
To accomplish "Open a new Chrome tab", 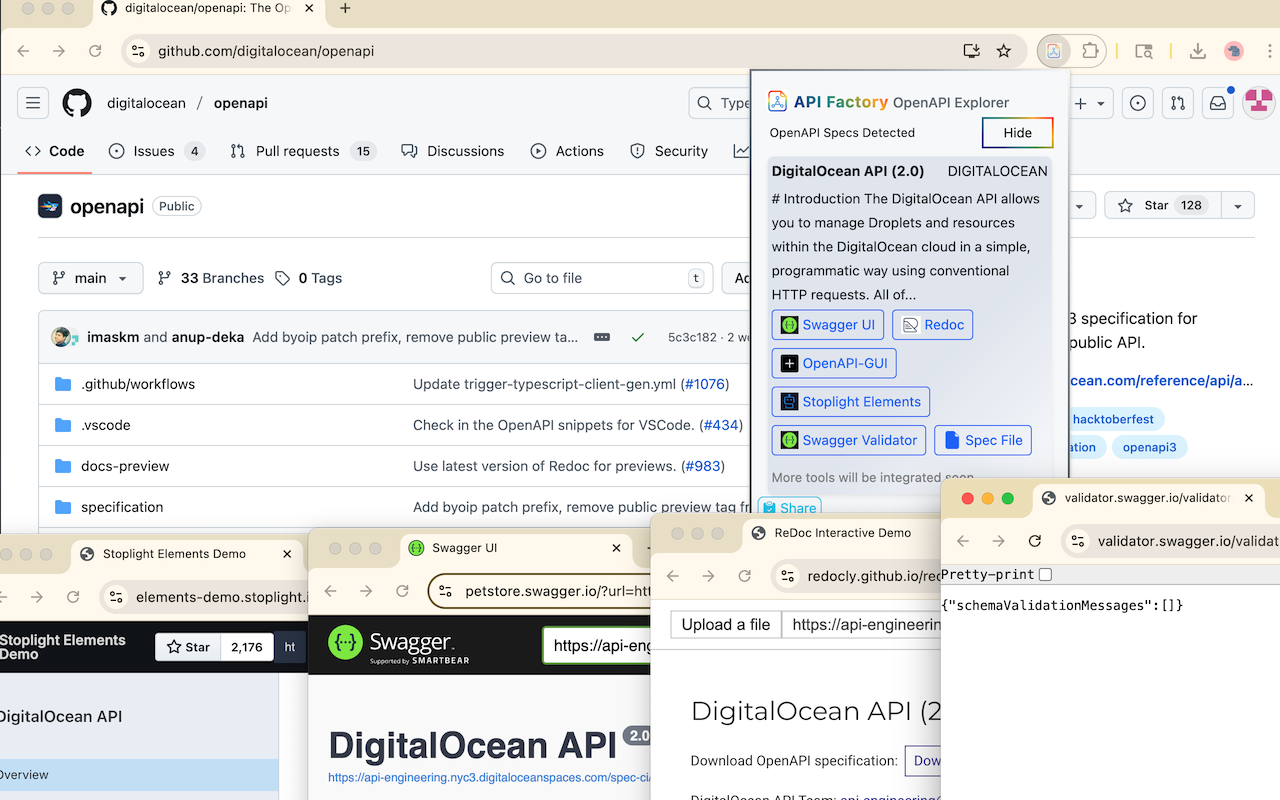I will (x=345, y=9).
